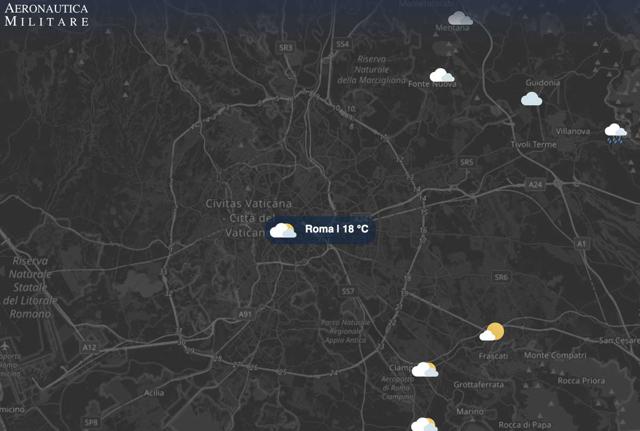Image resolution: width=640 pixels, height=431 pixels.
Task: Click the sunny weather icon above Frascati
Action: click(x=492, y=331)
